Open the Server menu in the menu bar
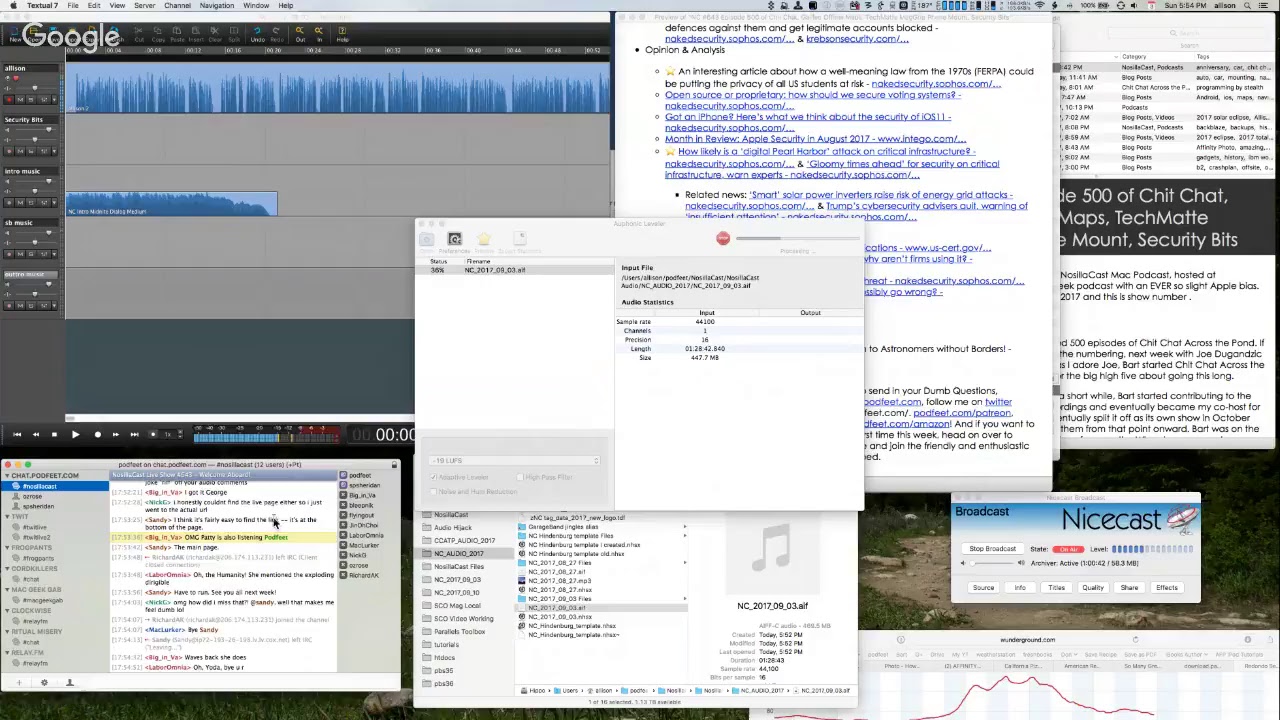Screen dimensions: 1280x720 (144, 6)
